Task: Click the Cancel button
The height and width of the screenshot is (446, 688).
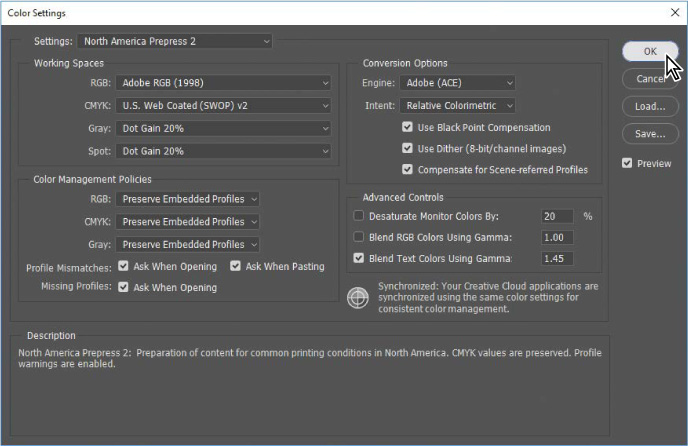Action: click(648, 79)
